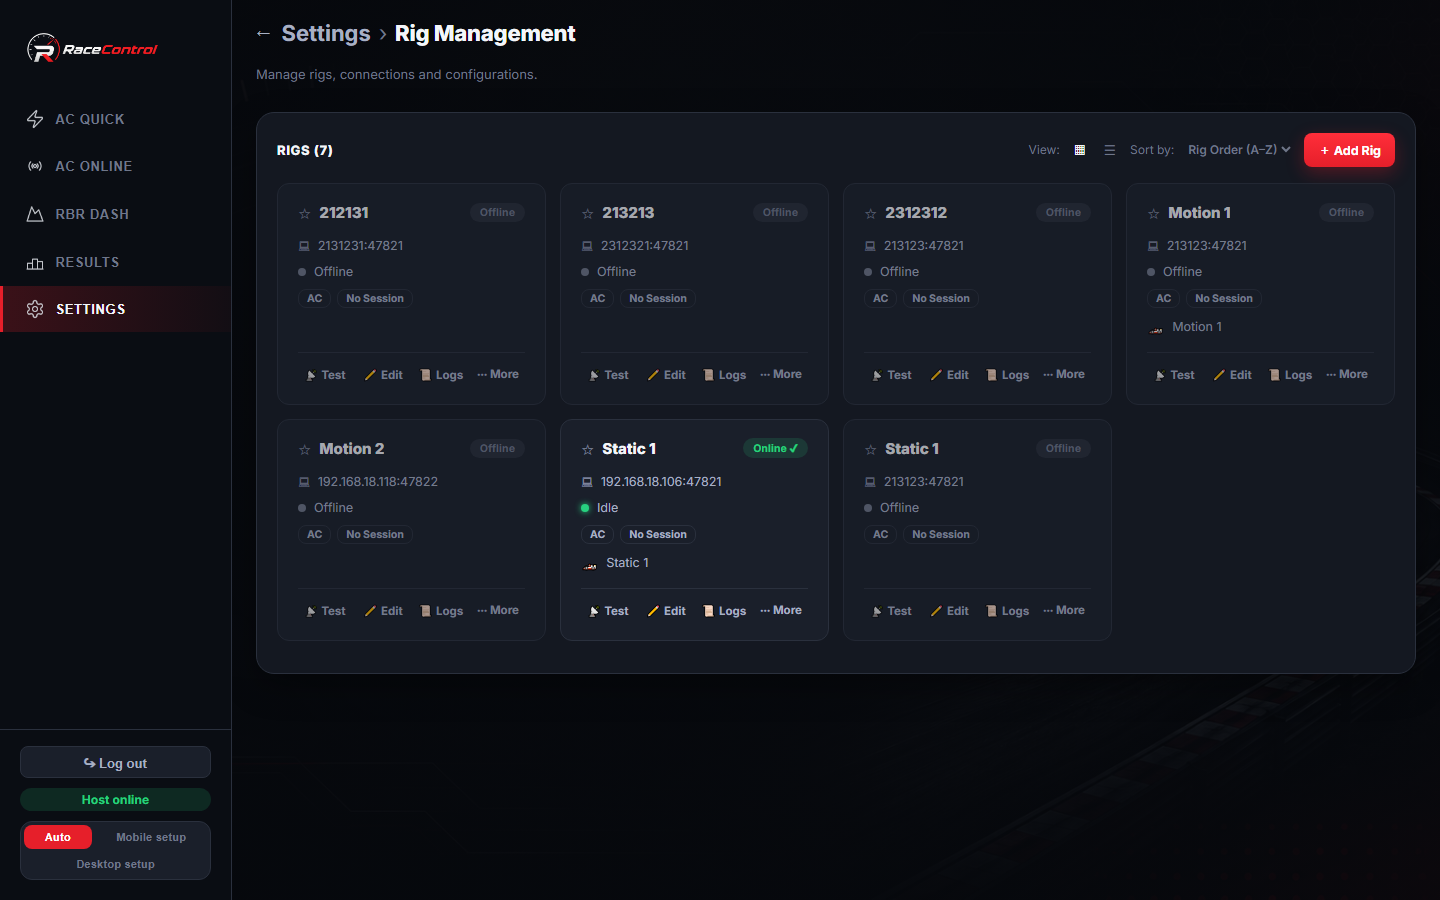Screen dimensions: 1440x900
Task: Open Logs for online Static 1 rig
Action: click(725, 611)
